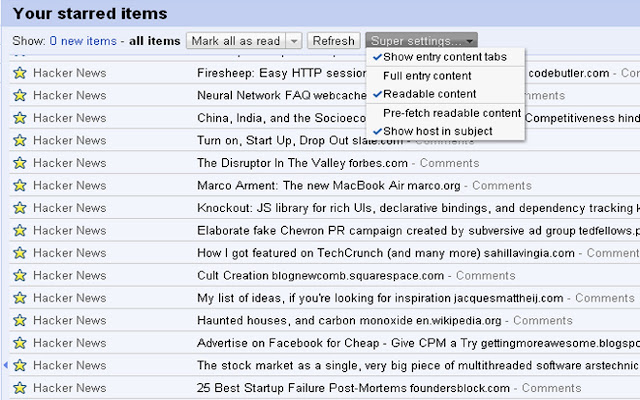Unstar the Cult Creation item
Image resolution: width=640 pixels, height=400 pixels.
20,276
